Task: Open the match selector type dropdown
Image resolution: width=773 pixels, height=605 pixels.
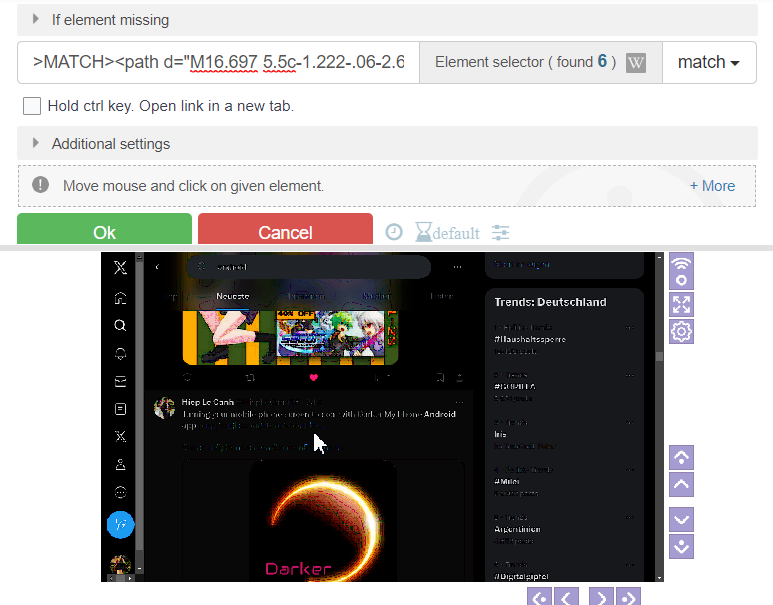Action: pos(709,63)
